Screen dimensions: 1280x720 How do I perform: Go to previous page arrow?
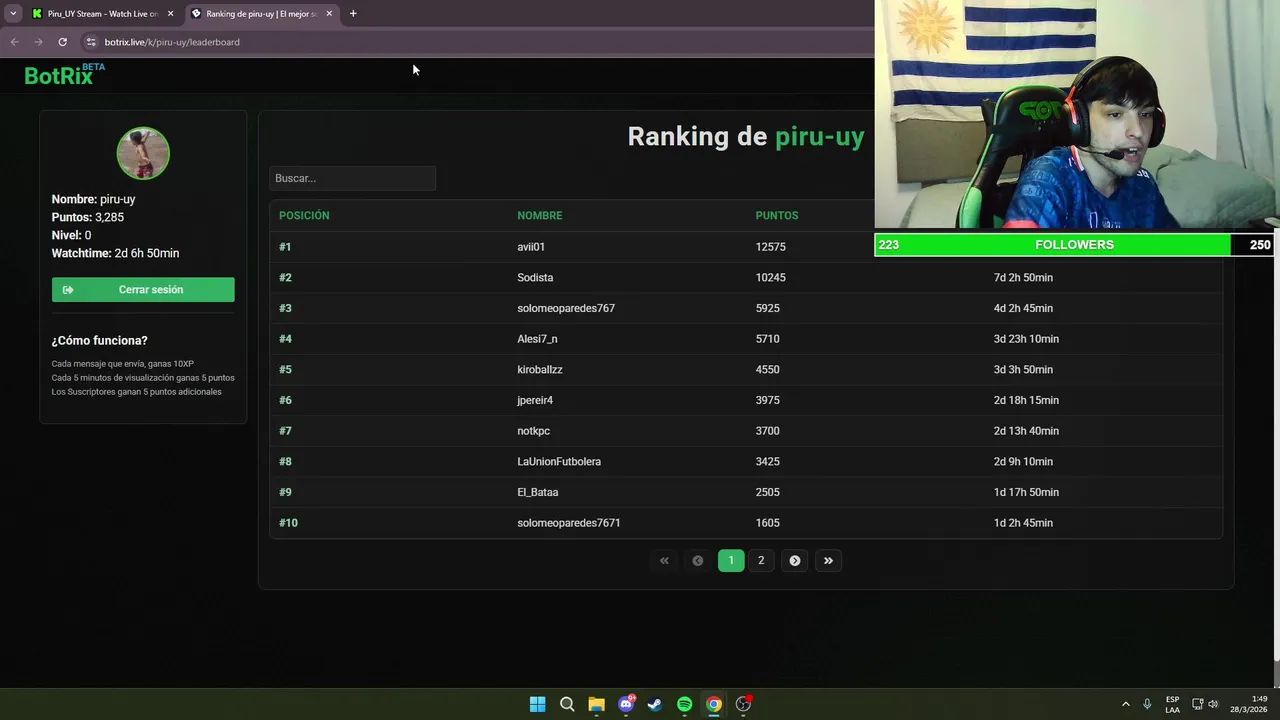[698, 561]
